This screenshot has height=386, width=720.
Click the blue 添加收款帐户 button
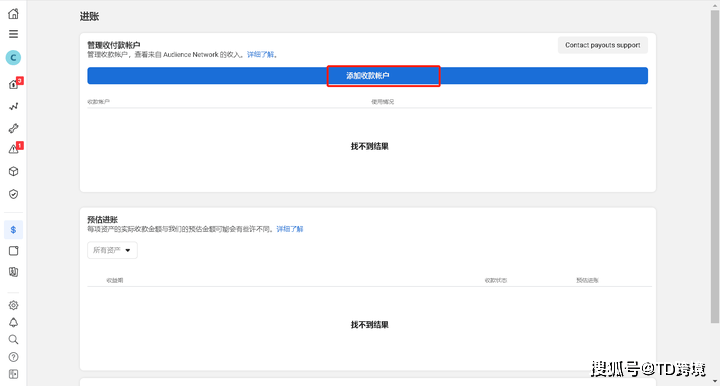pyautogui.click(x=367, y=76)
